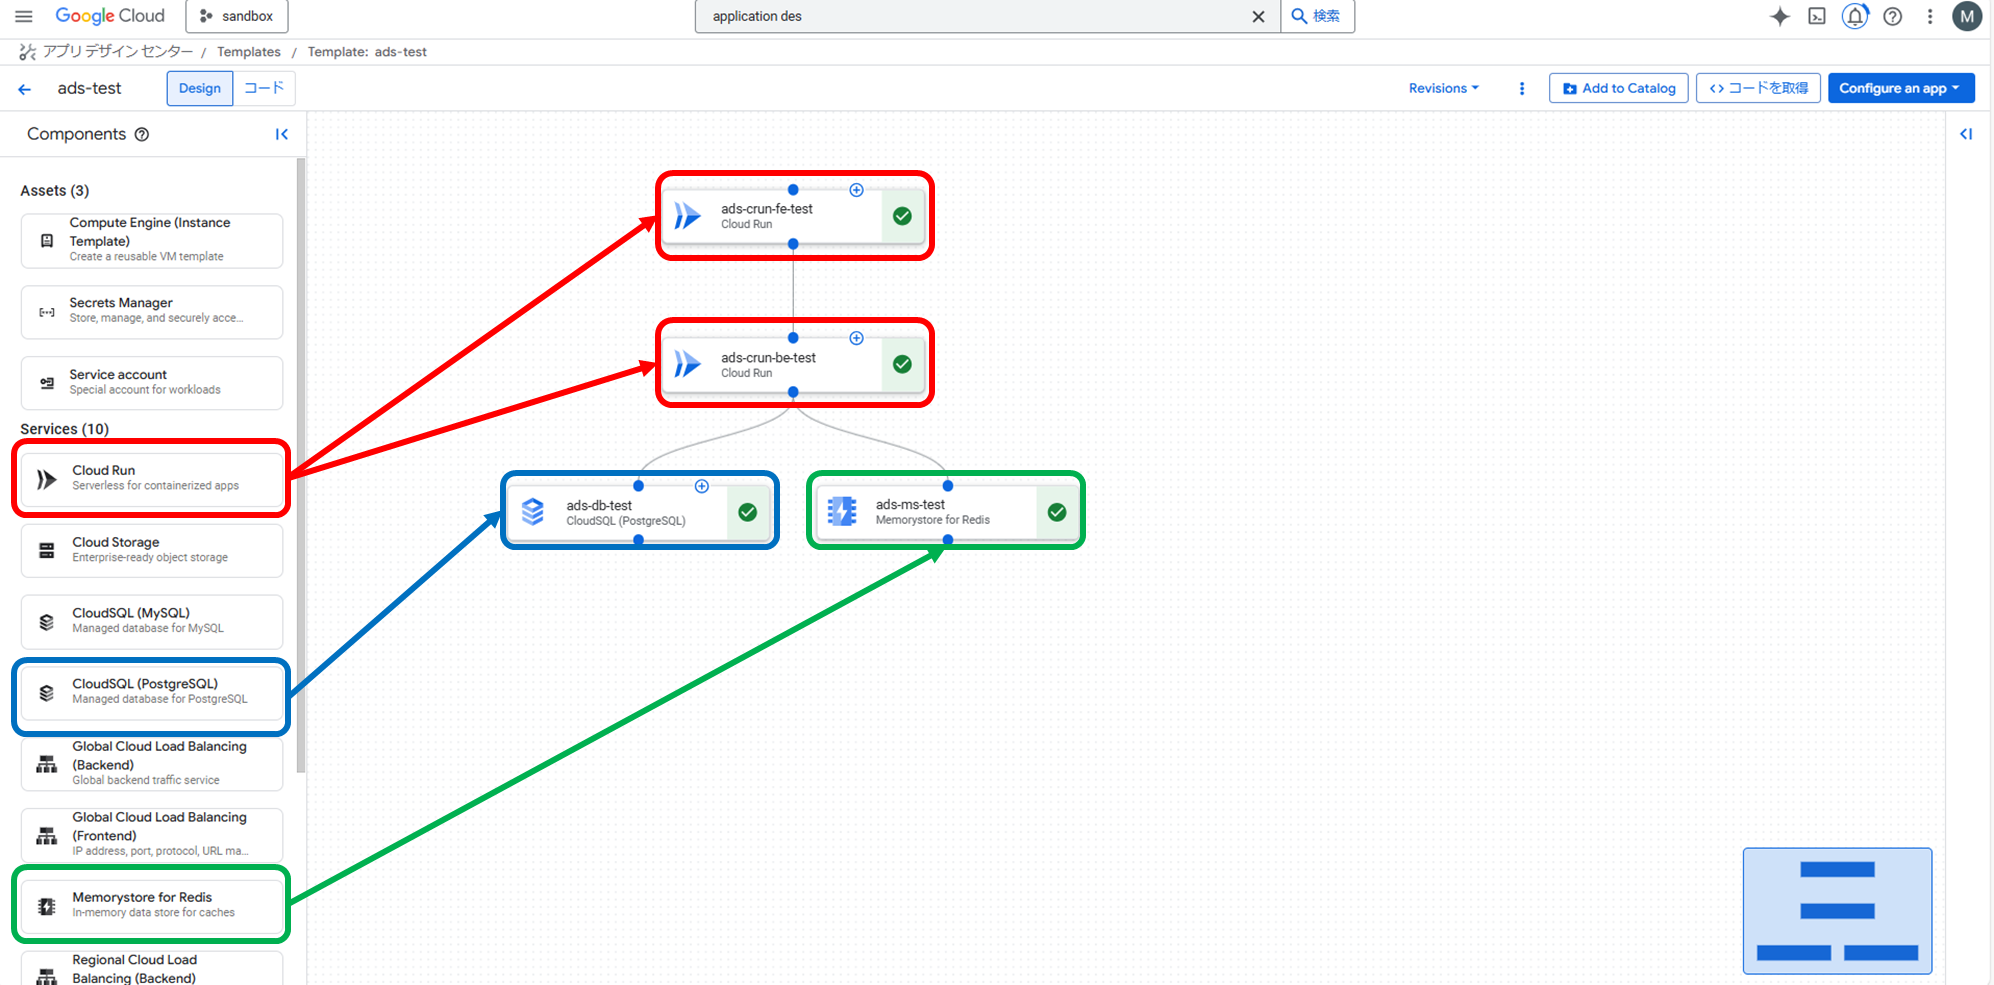Open Components help question icon
This screenshot has width=1994, height=985.
142,134
